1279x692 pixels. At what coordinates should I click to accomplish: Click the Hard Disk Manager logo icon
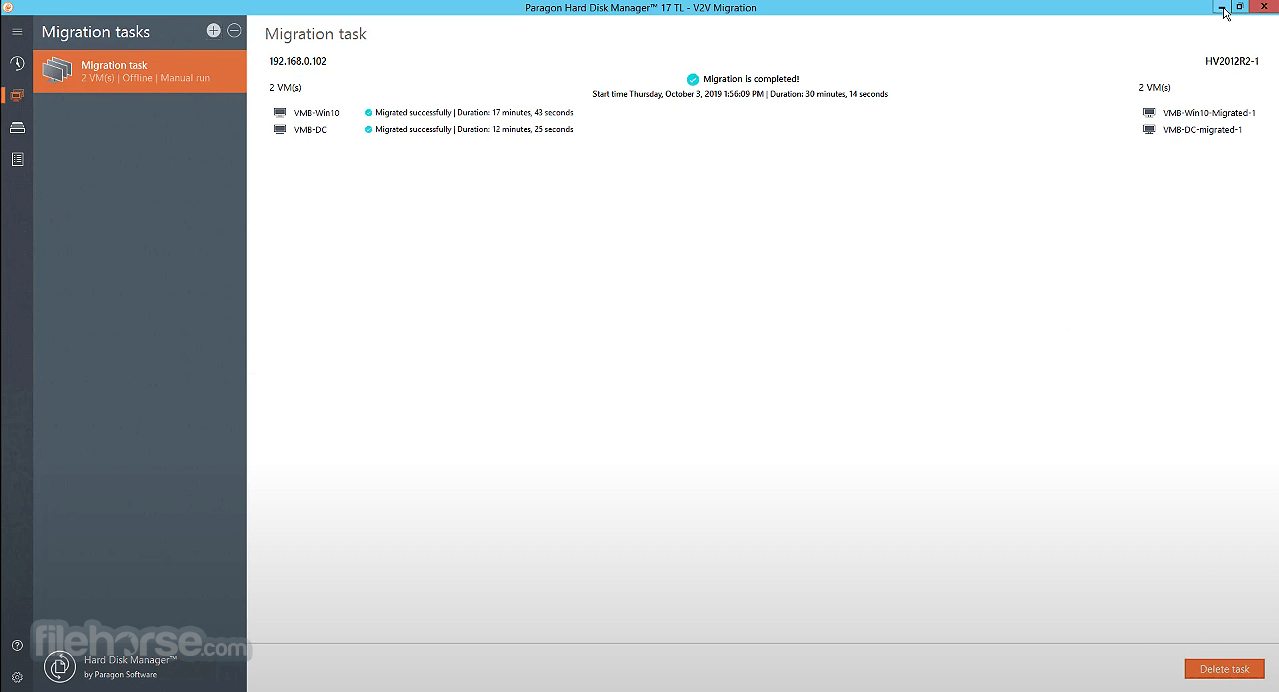click(x=60, y=666)
